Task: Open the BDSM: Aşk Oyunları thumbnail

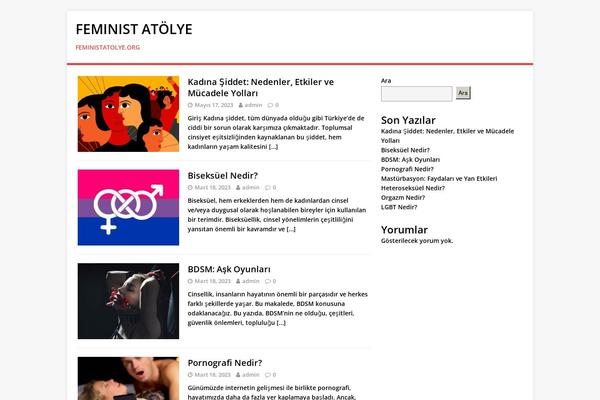Action: (x=128, y=301)
